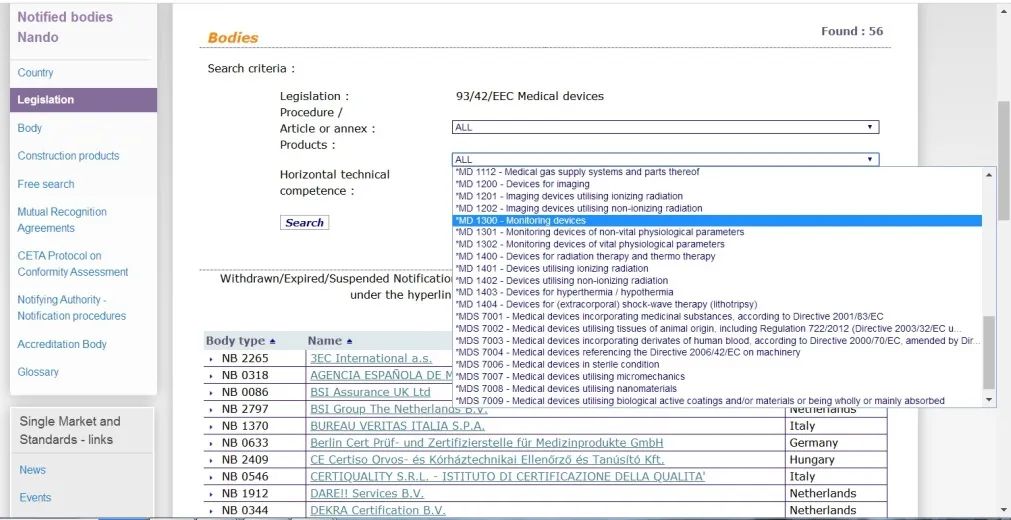Open the Products dropdown showing ALL
Screen dimensions: 1011x520
pos(665,159)
